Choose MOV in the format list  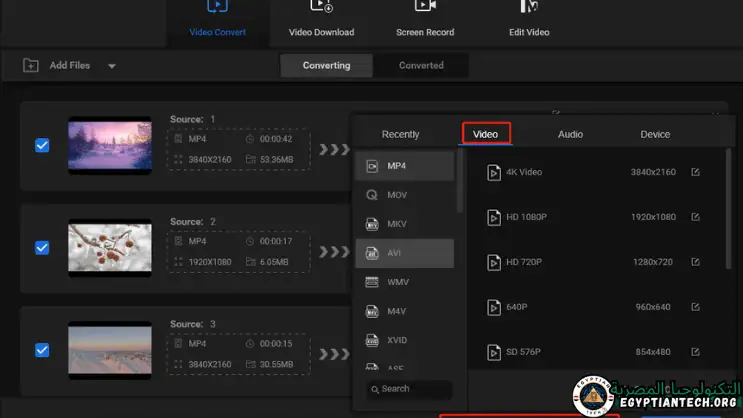coord(405,195)
